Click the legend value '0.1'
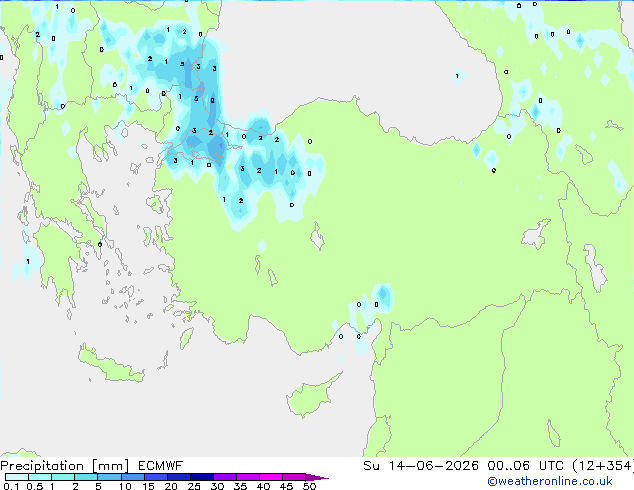The height and width of the screenshot is (490, 634). [x=11, y=486]
